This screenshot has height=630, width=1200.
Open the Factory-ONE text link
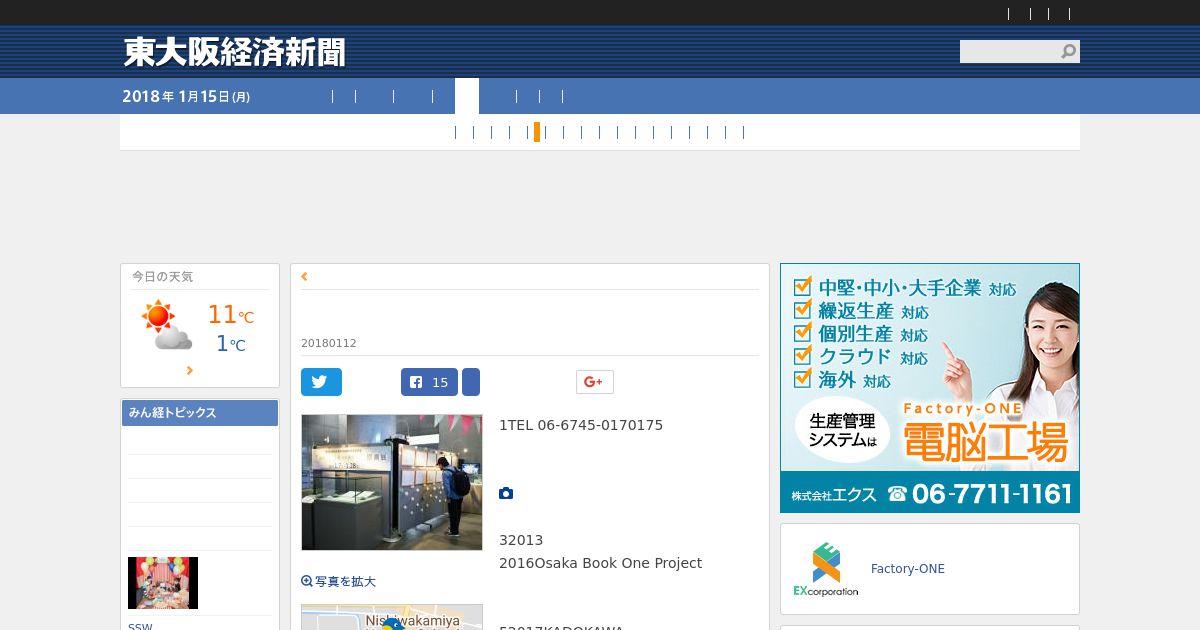pos(908,569)
